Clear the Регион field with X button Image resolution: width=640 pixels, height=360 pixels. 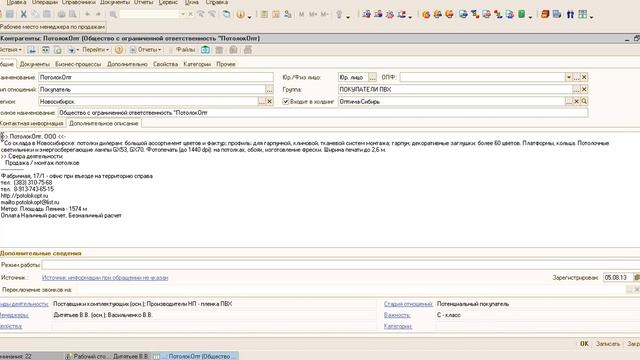[x=269, y=101]
